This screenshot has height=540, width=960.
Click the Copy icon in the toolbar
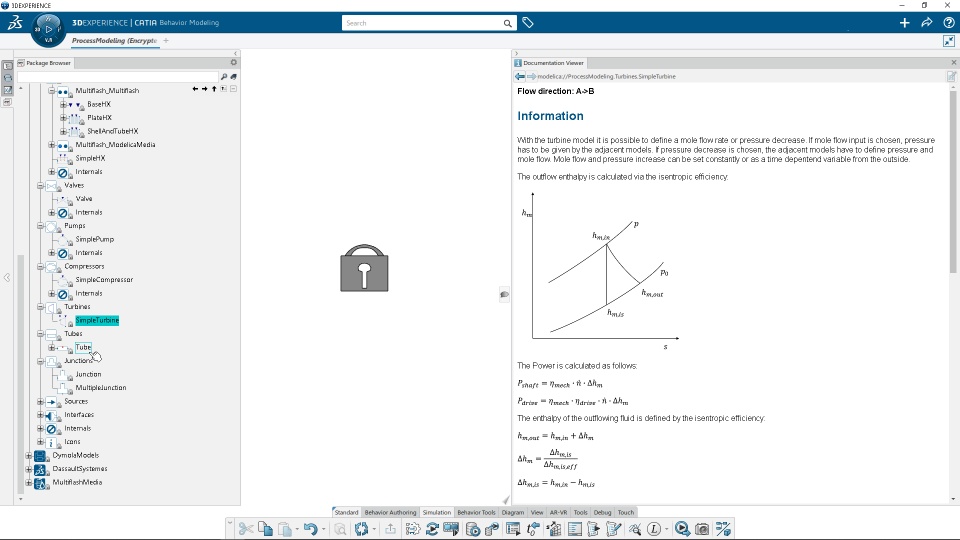tap(265, 528)
